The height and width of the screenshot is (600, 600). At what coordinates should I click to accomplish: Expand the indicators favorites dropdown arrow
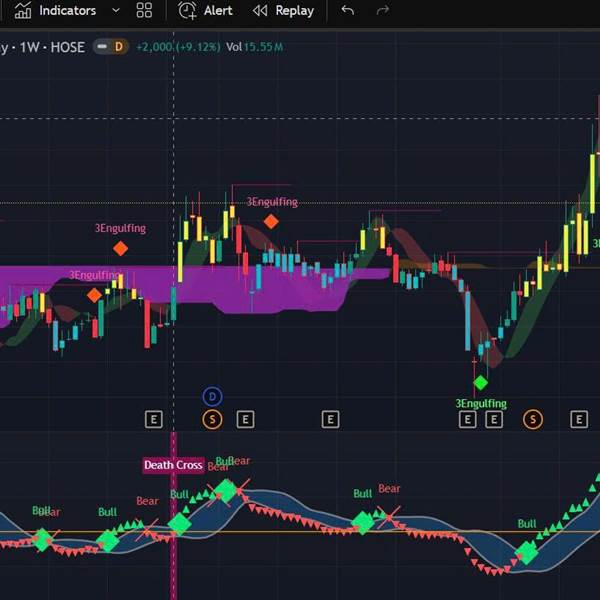coord(116,11)
